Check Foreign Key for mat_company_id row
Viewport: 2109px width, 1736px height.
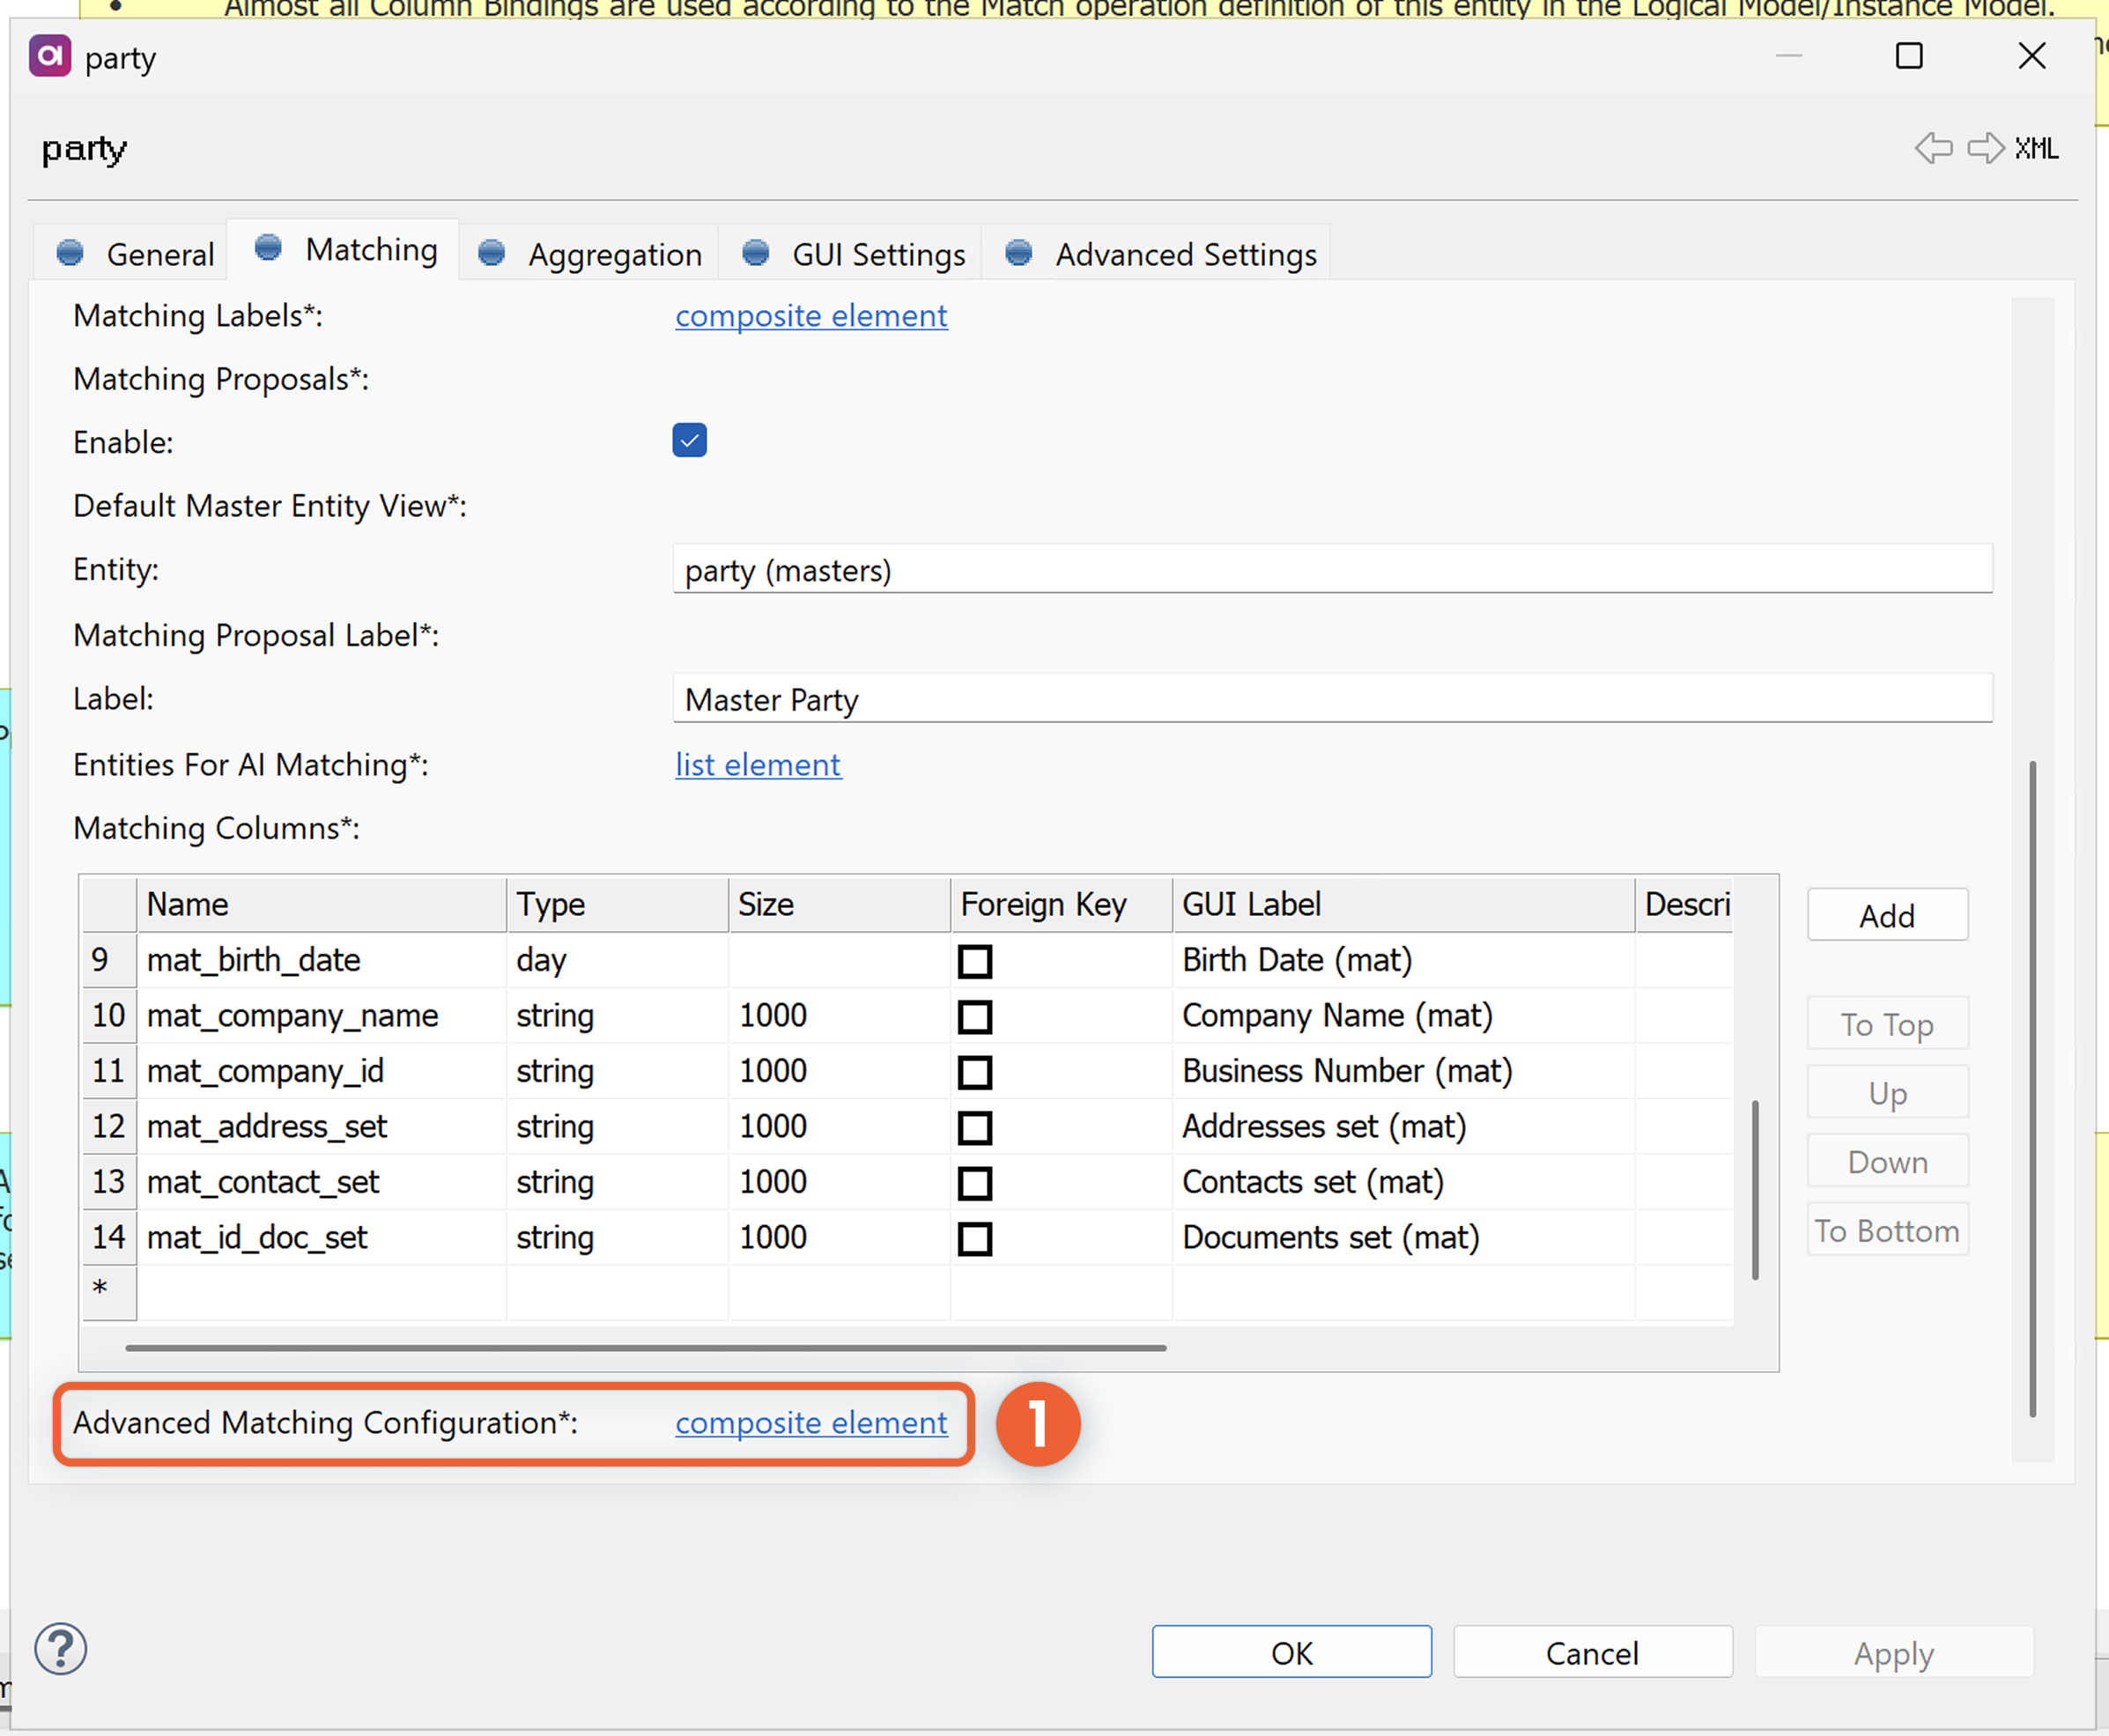[x=974, y=1072]
